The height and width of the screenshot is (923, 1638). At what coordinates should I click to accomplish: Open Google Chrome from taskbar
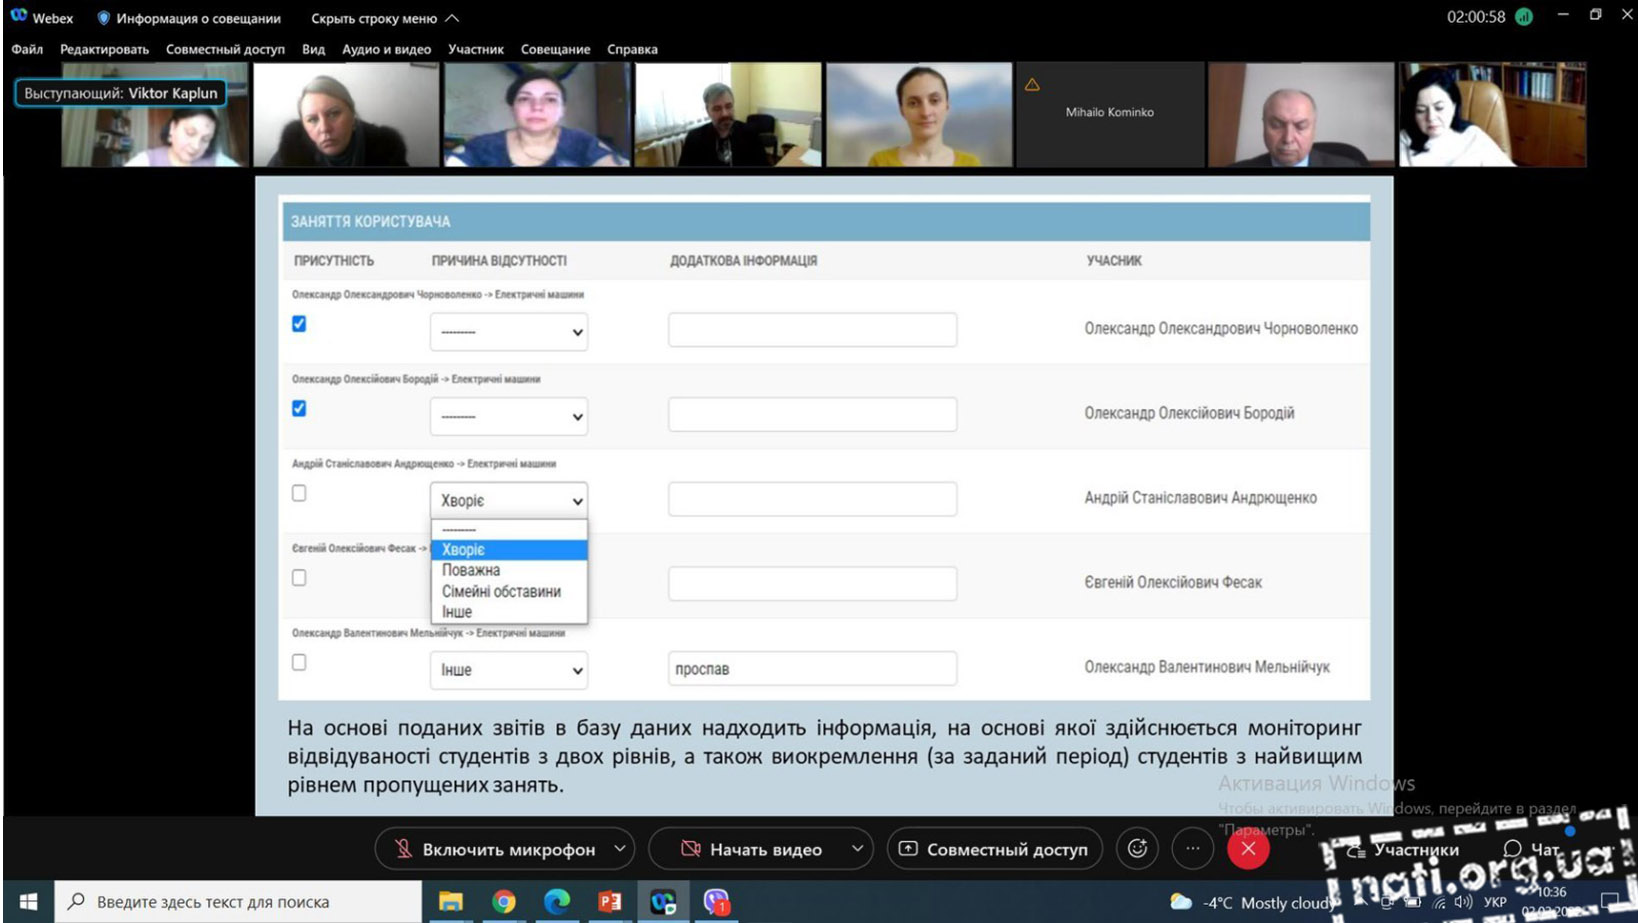tap(504, 902)
